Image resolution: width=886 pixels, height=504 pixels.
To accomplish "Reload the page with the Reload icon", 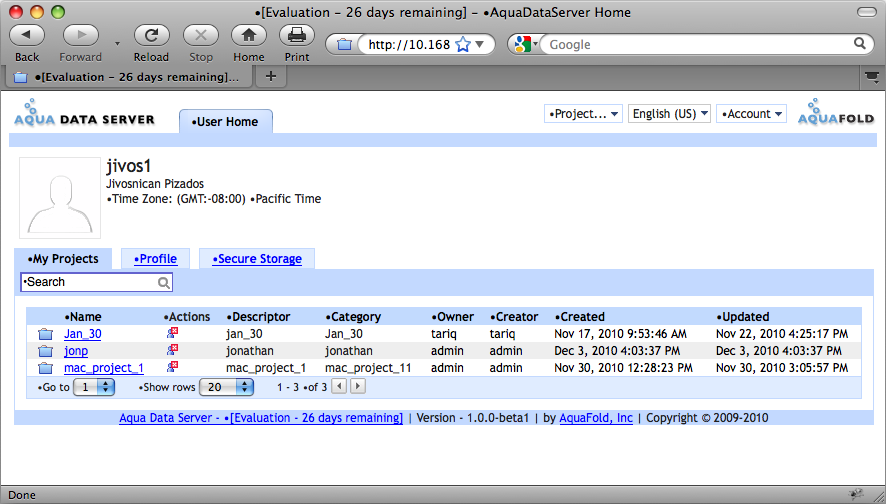I will [151, 35].
